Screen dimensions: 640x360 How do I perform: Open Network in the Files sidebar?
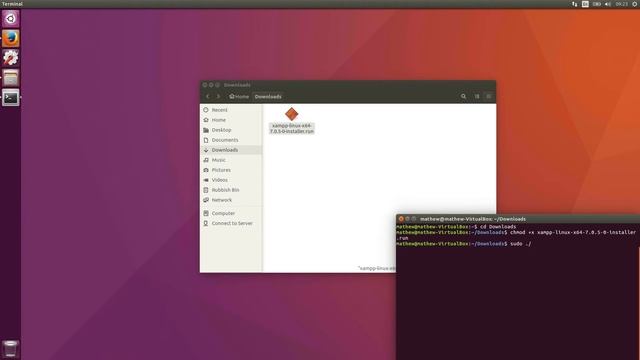[x=231, y=200]
